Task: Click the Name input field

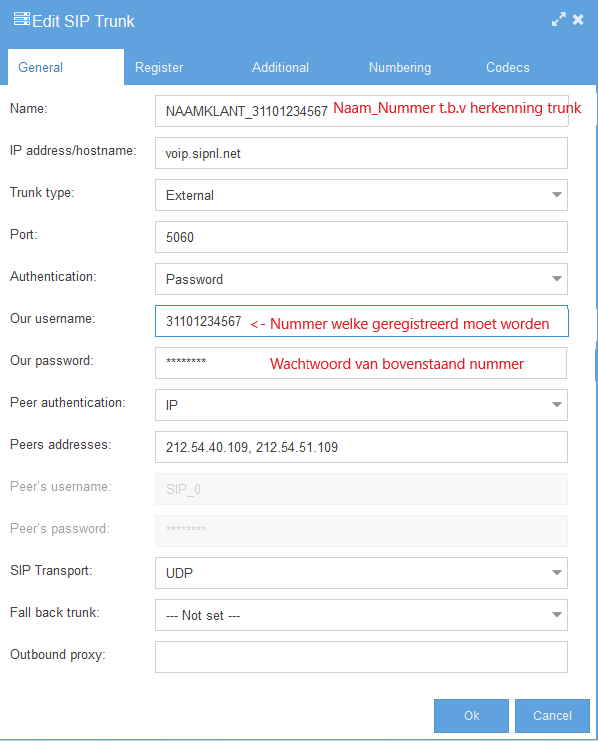Action: pyautogui.click(x=361, y=111)
